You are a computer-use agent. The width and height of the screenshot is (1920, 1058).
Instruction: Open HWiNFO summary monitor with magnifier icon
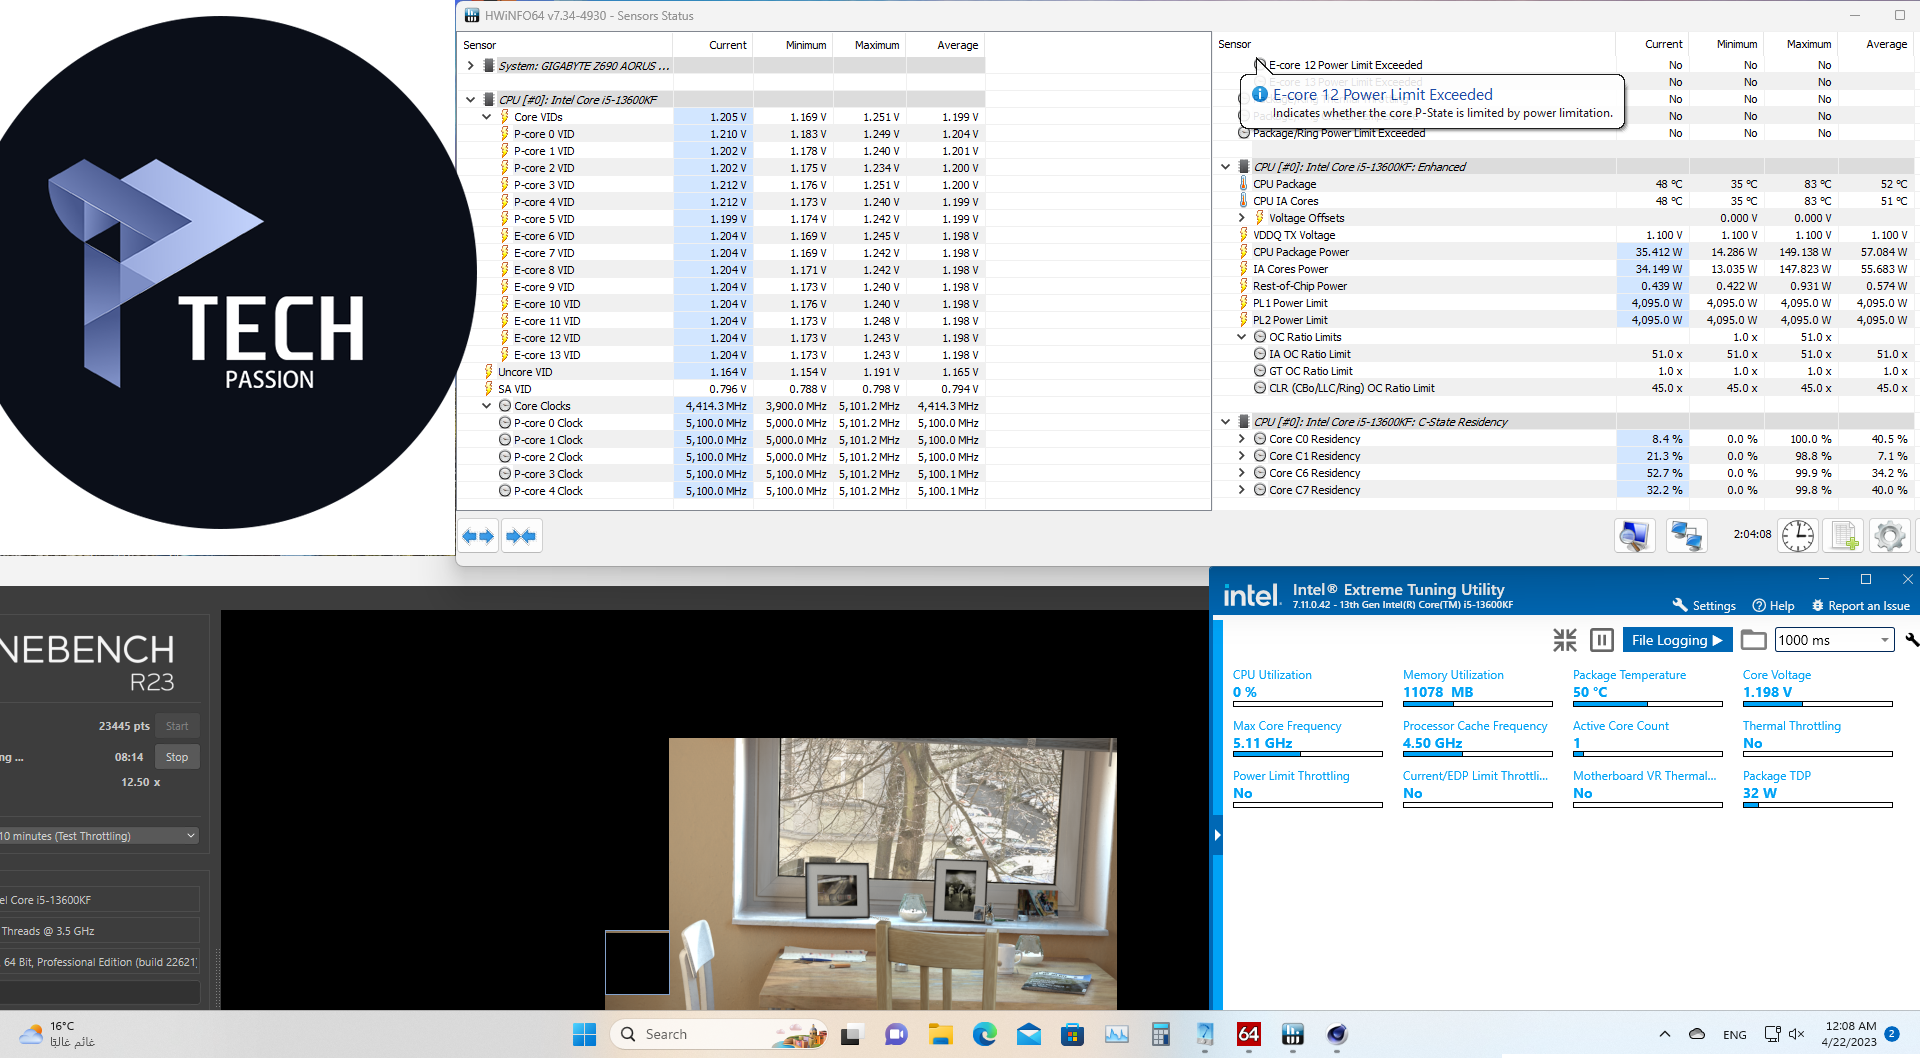click(x=1634, y=536)
